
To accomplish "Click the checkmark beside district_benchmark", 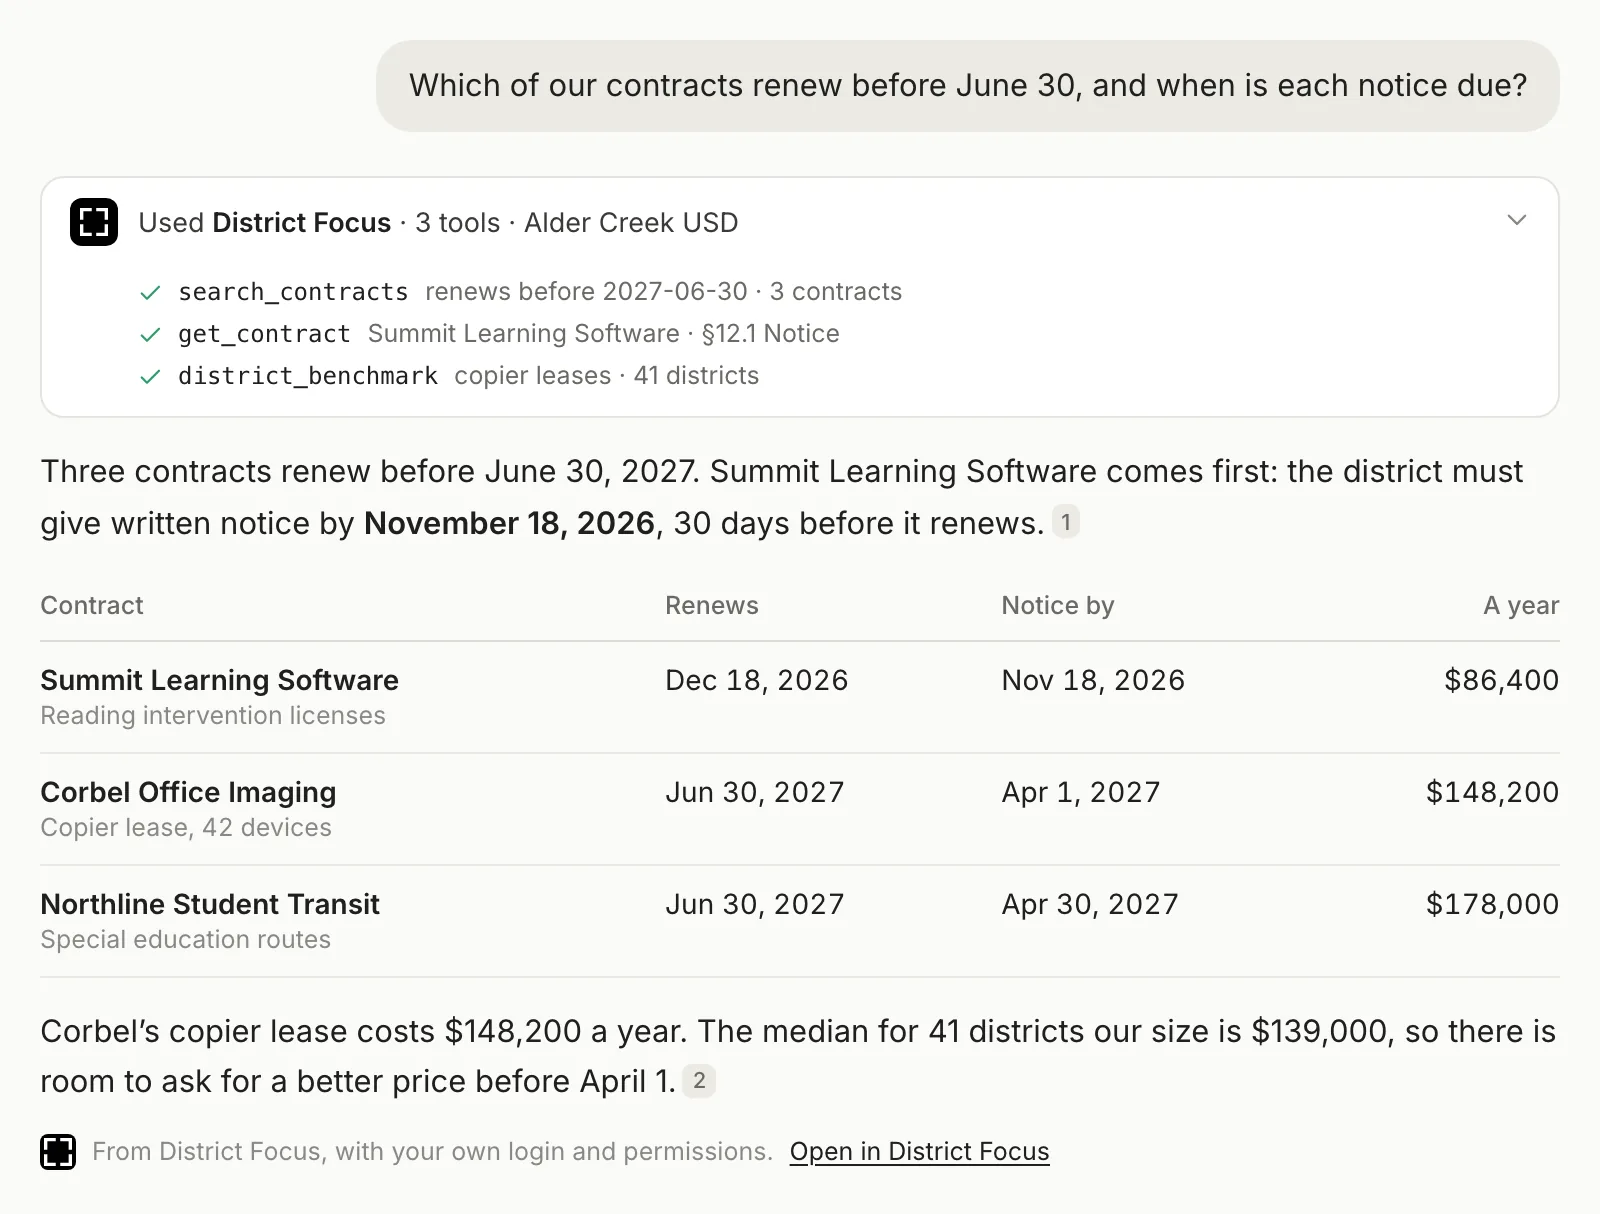I will point(150,376).
